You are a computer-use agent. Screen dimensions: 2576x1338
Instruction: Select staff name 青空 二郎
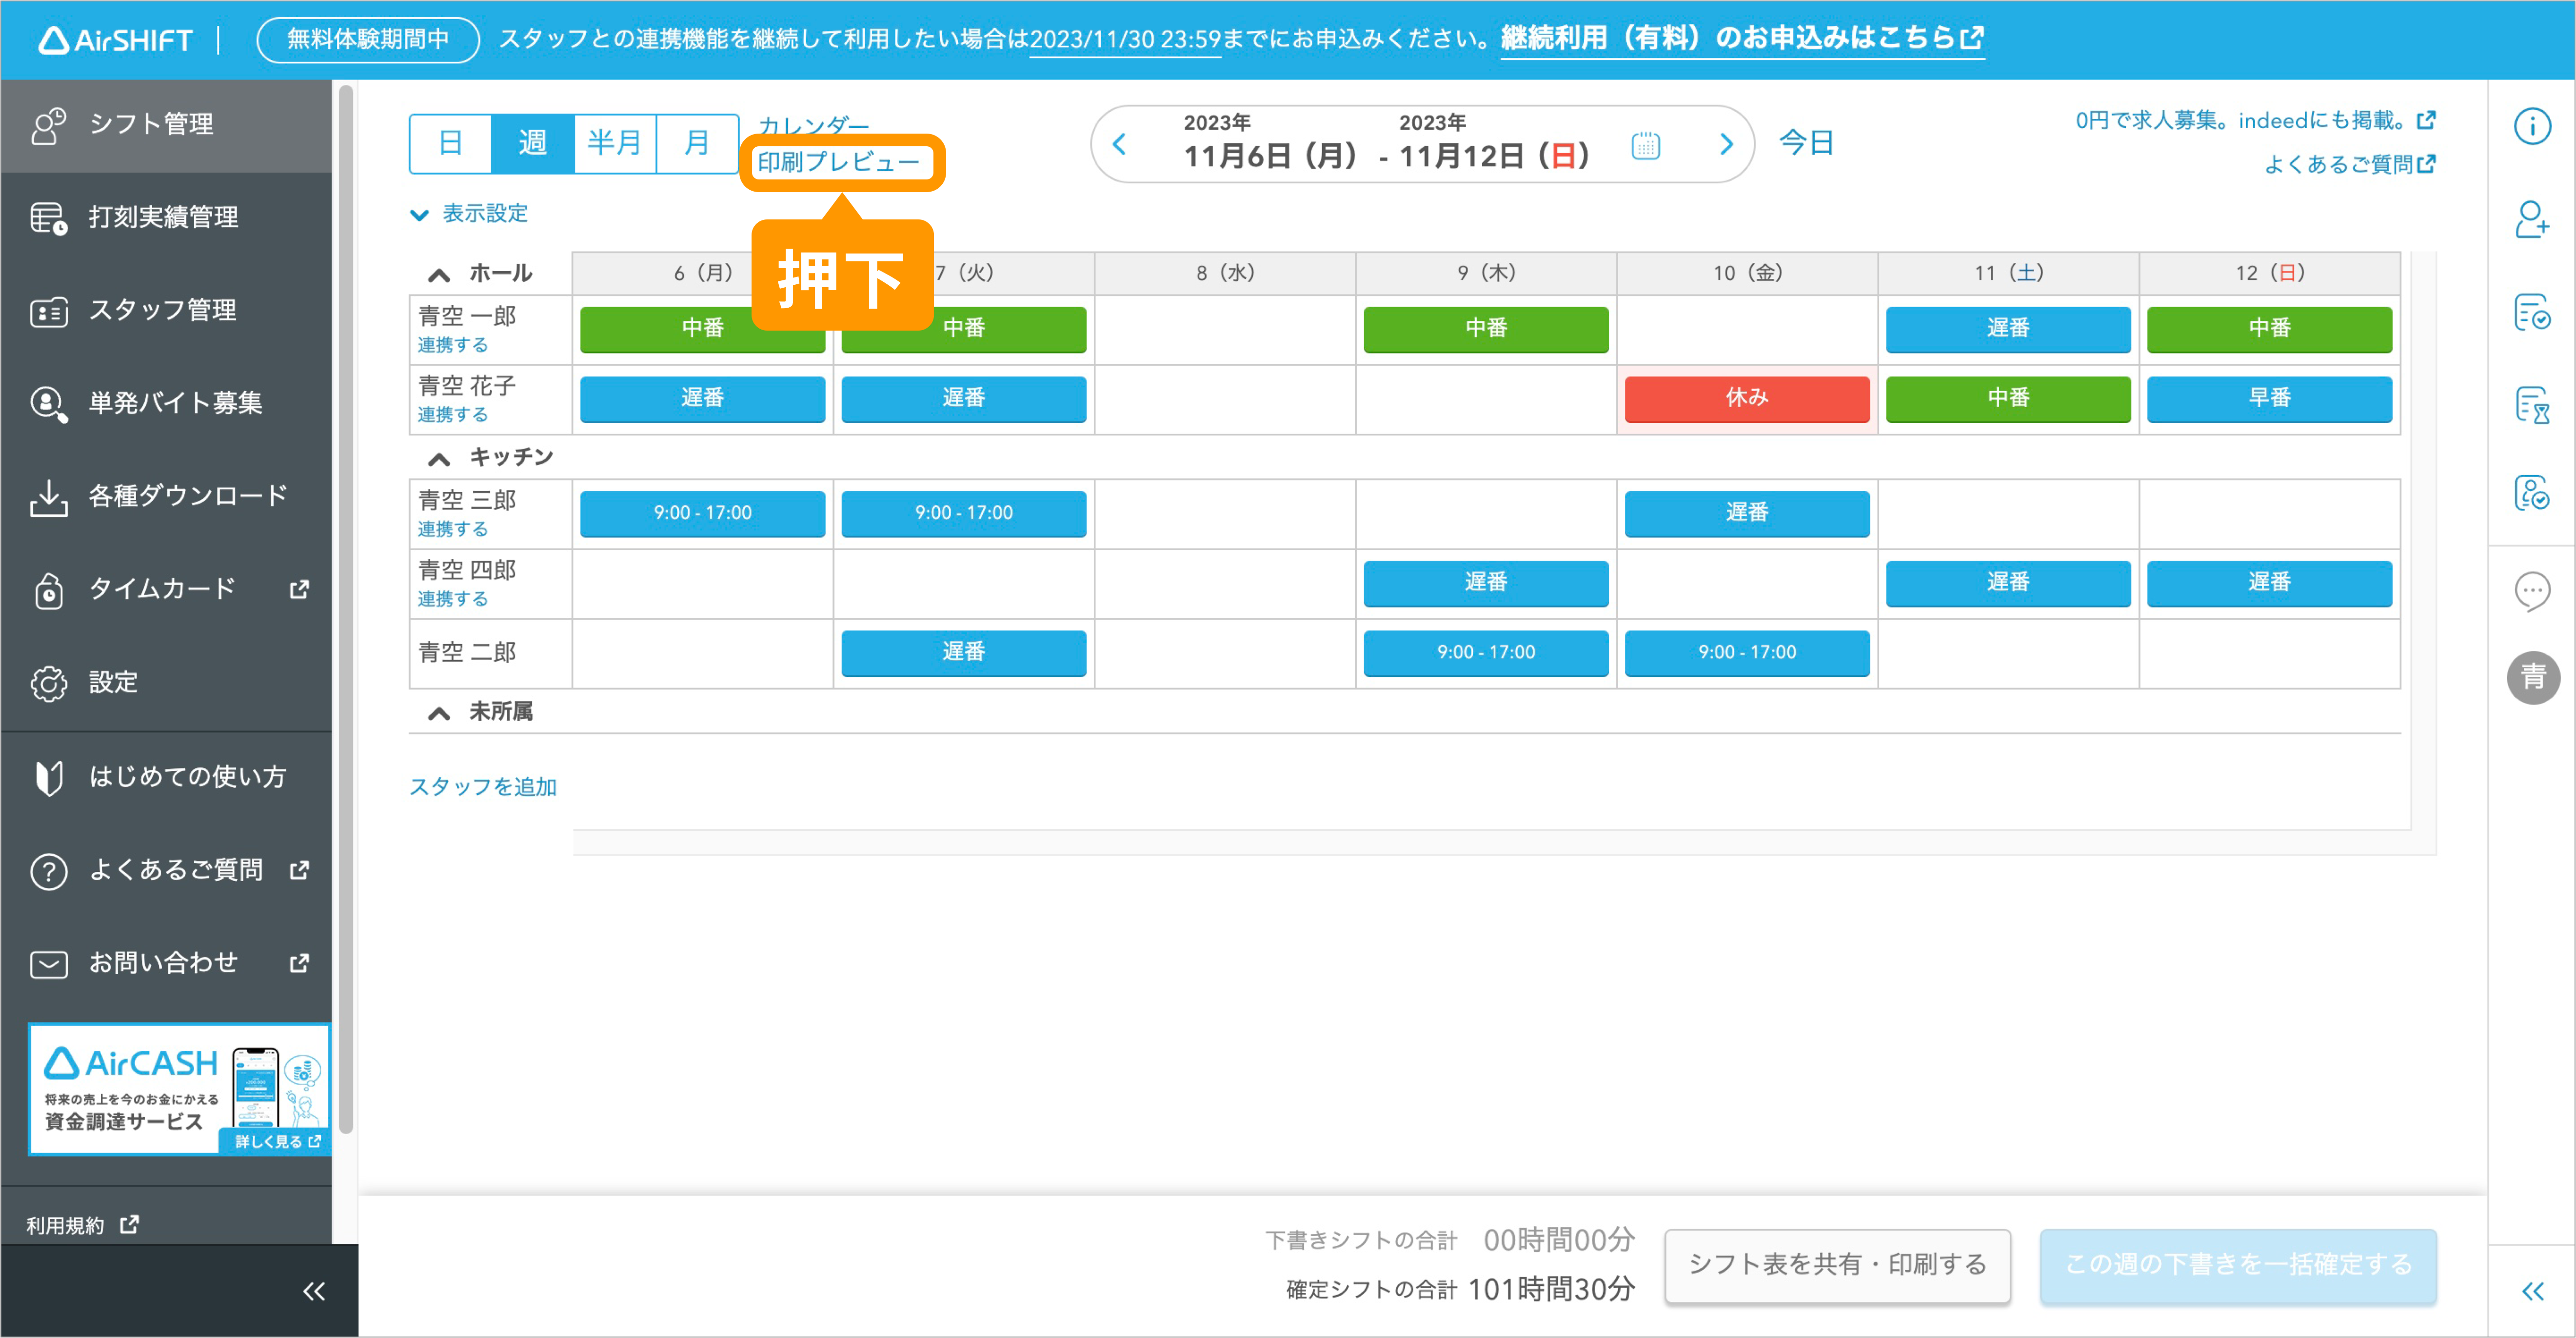pos(466,652)
